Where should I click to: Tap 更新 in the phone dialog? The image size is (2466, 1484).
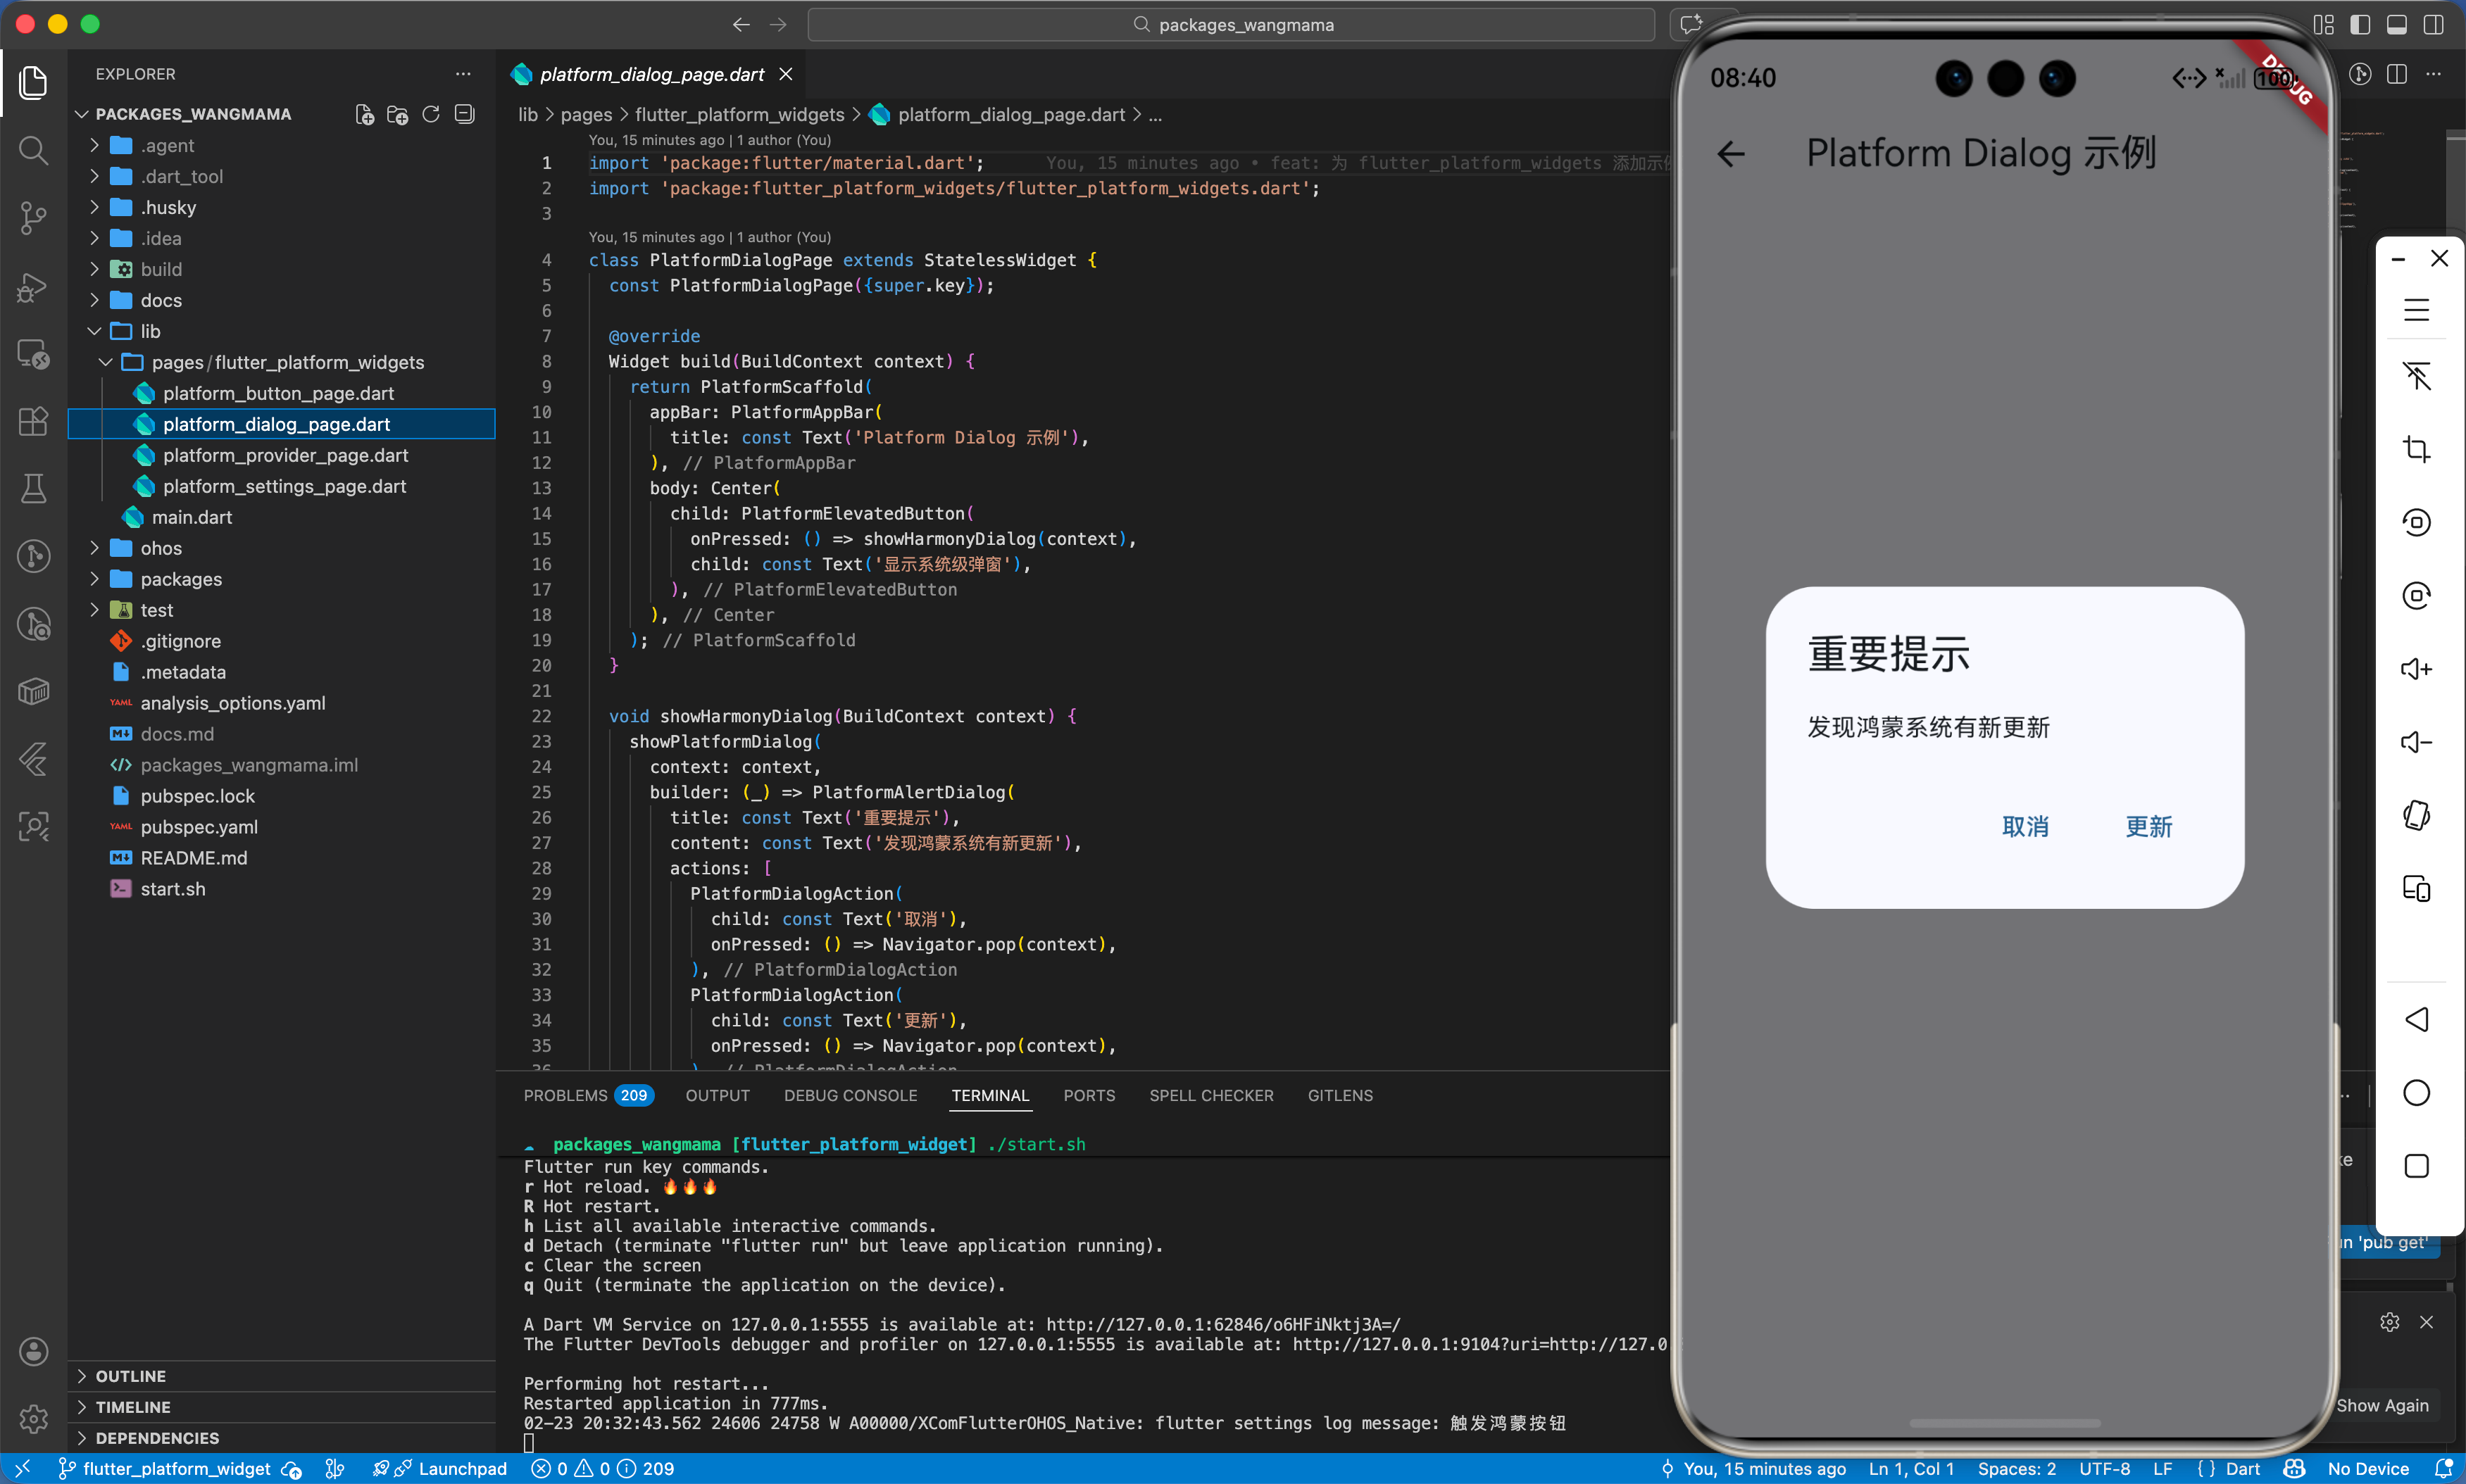tap(2148, 826)
